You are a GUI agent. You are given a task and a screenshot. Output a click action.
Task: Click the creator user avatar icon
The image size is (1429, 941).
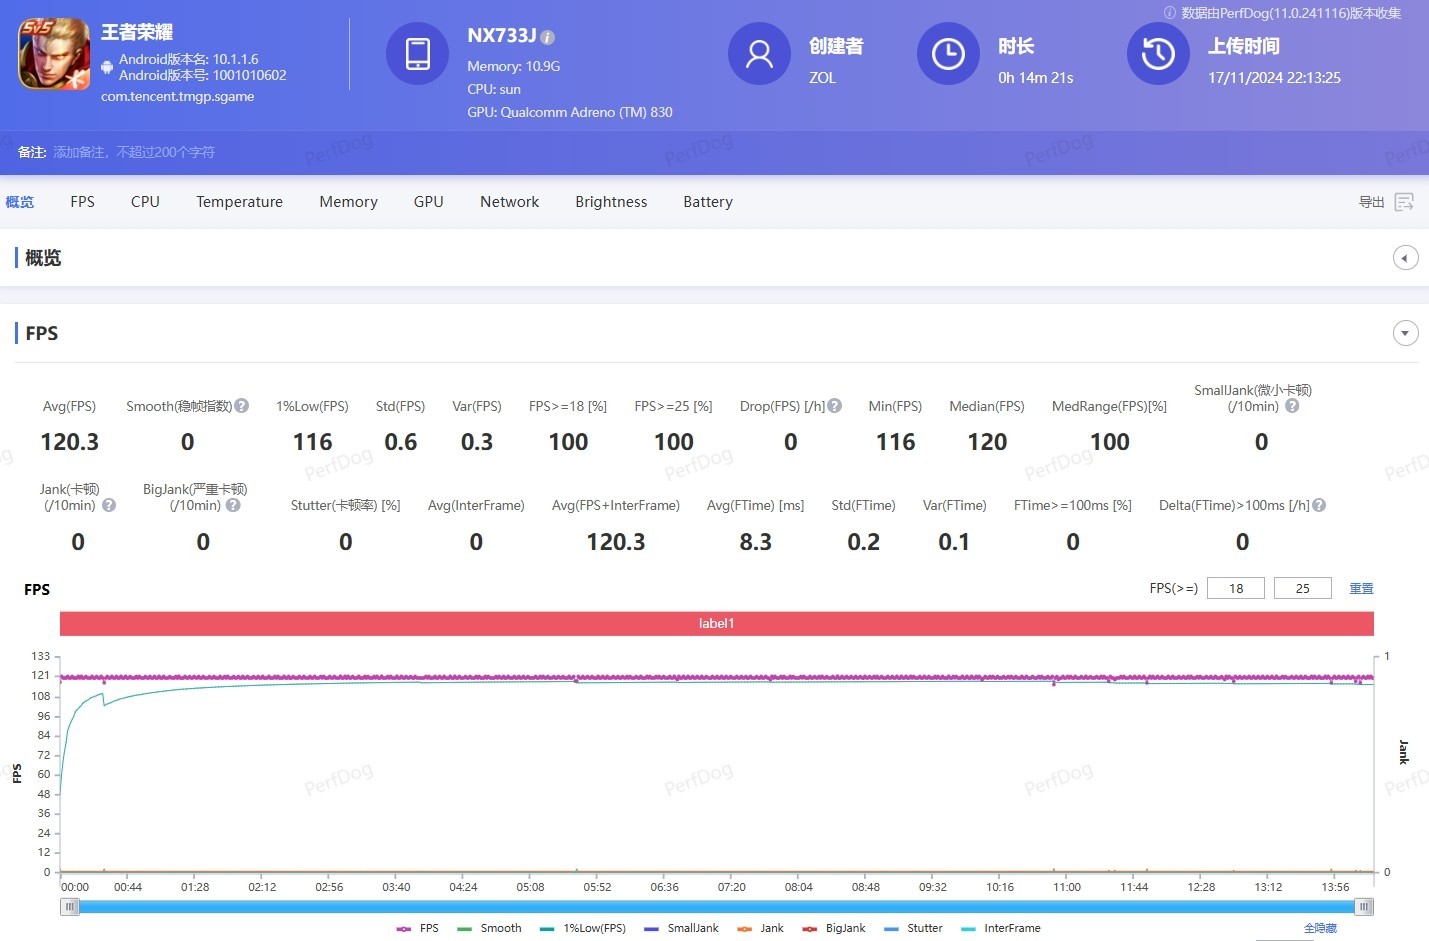coord(759,54)
